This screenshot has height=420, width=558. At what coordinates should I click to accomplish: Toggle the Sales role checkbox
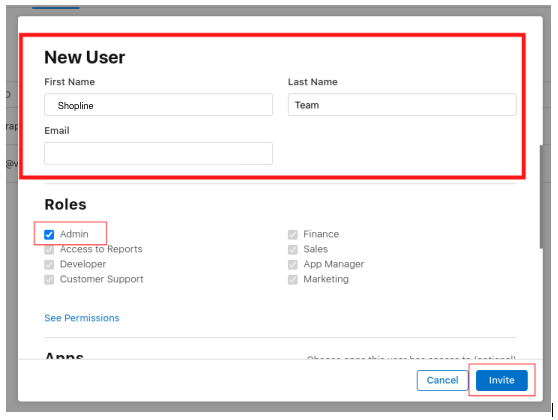(x=293, y=250)
